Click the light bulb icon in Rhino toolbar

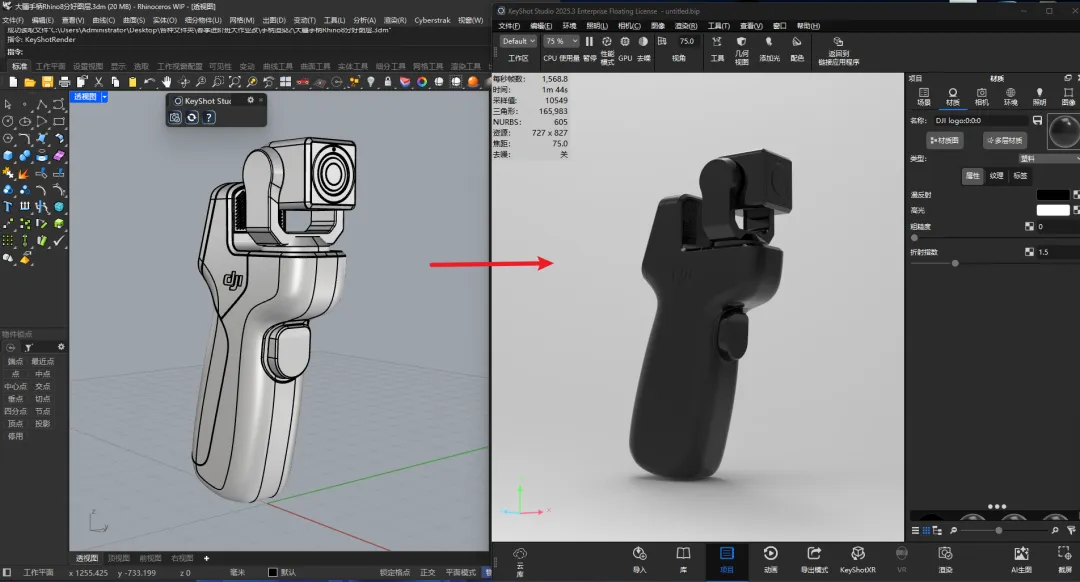(371, 82)
